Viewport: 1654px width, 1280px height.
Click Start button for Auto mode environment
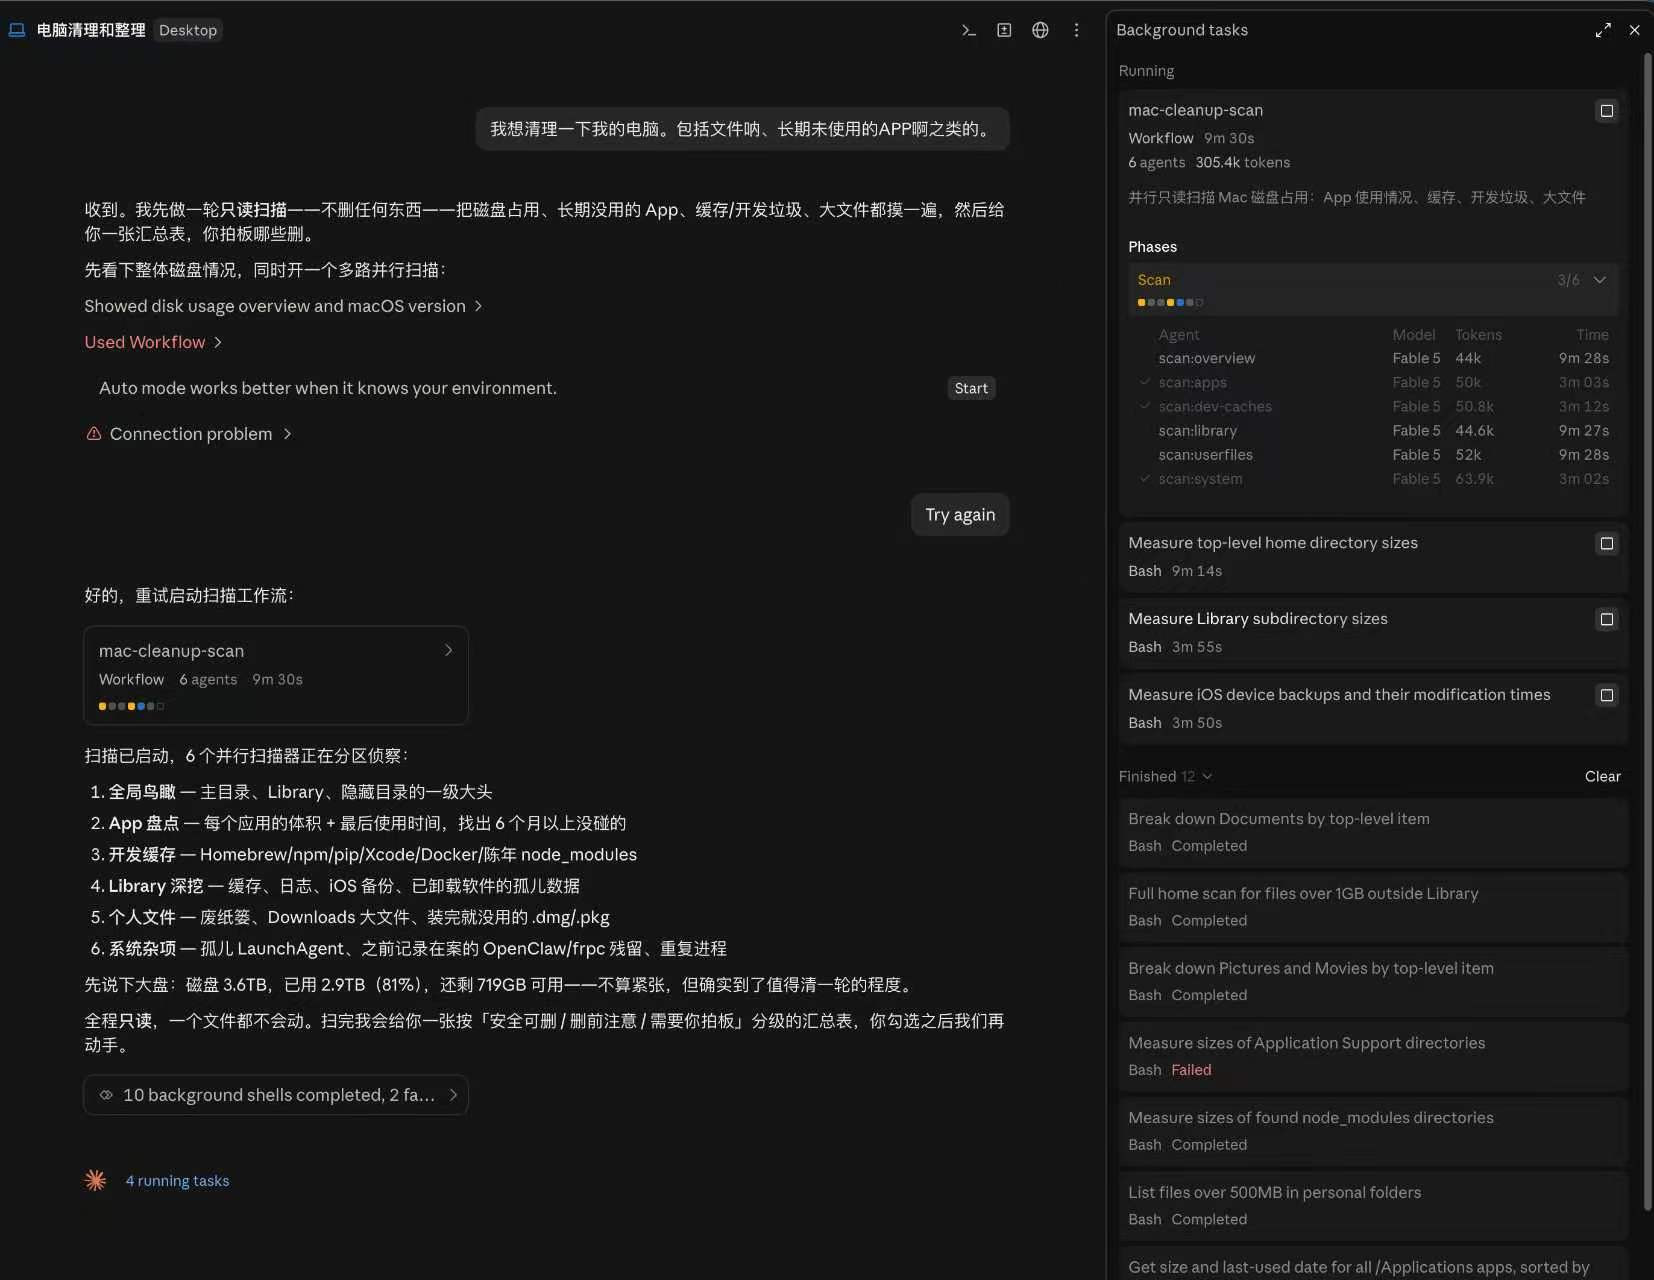971,388
